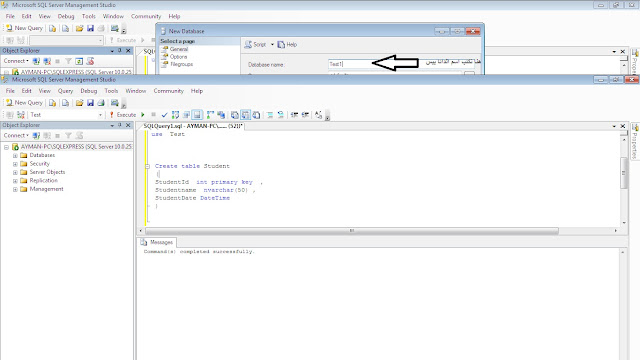This screenshot has width=640, height=360.
Task: Expand the Security folder
Action: point(15,164)
